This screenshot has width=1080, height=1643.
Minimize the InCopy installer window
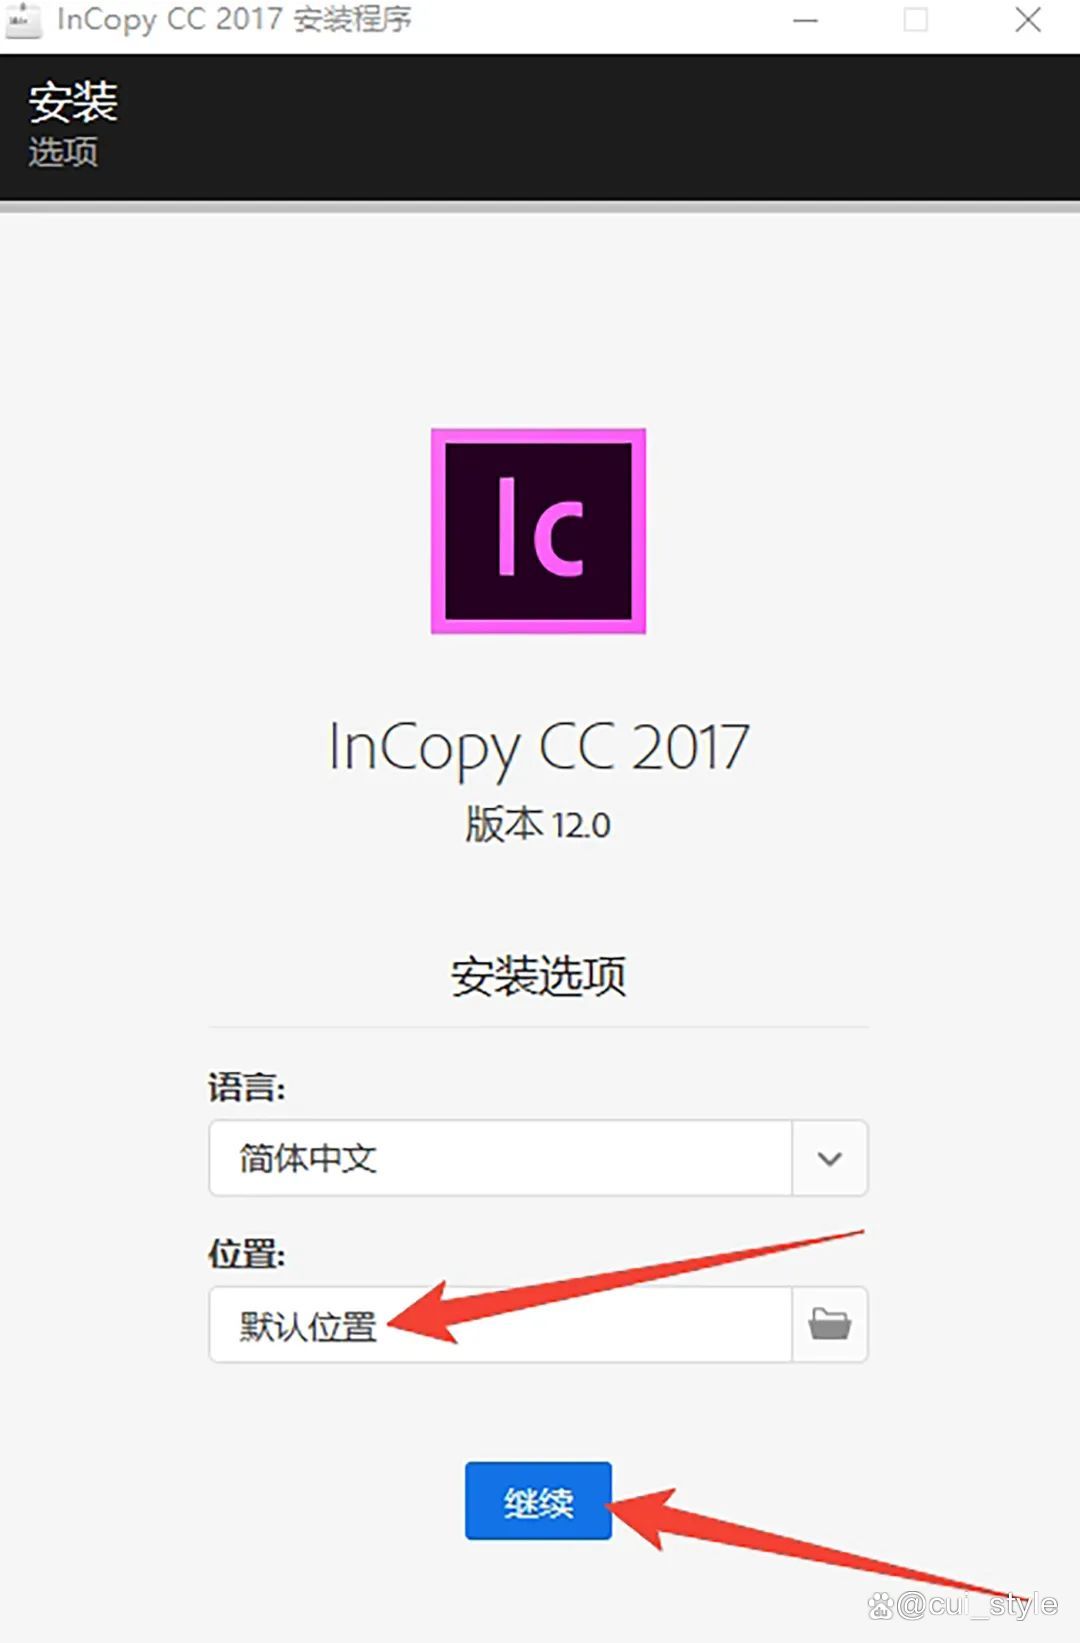(805, 20)
